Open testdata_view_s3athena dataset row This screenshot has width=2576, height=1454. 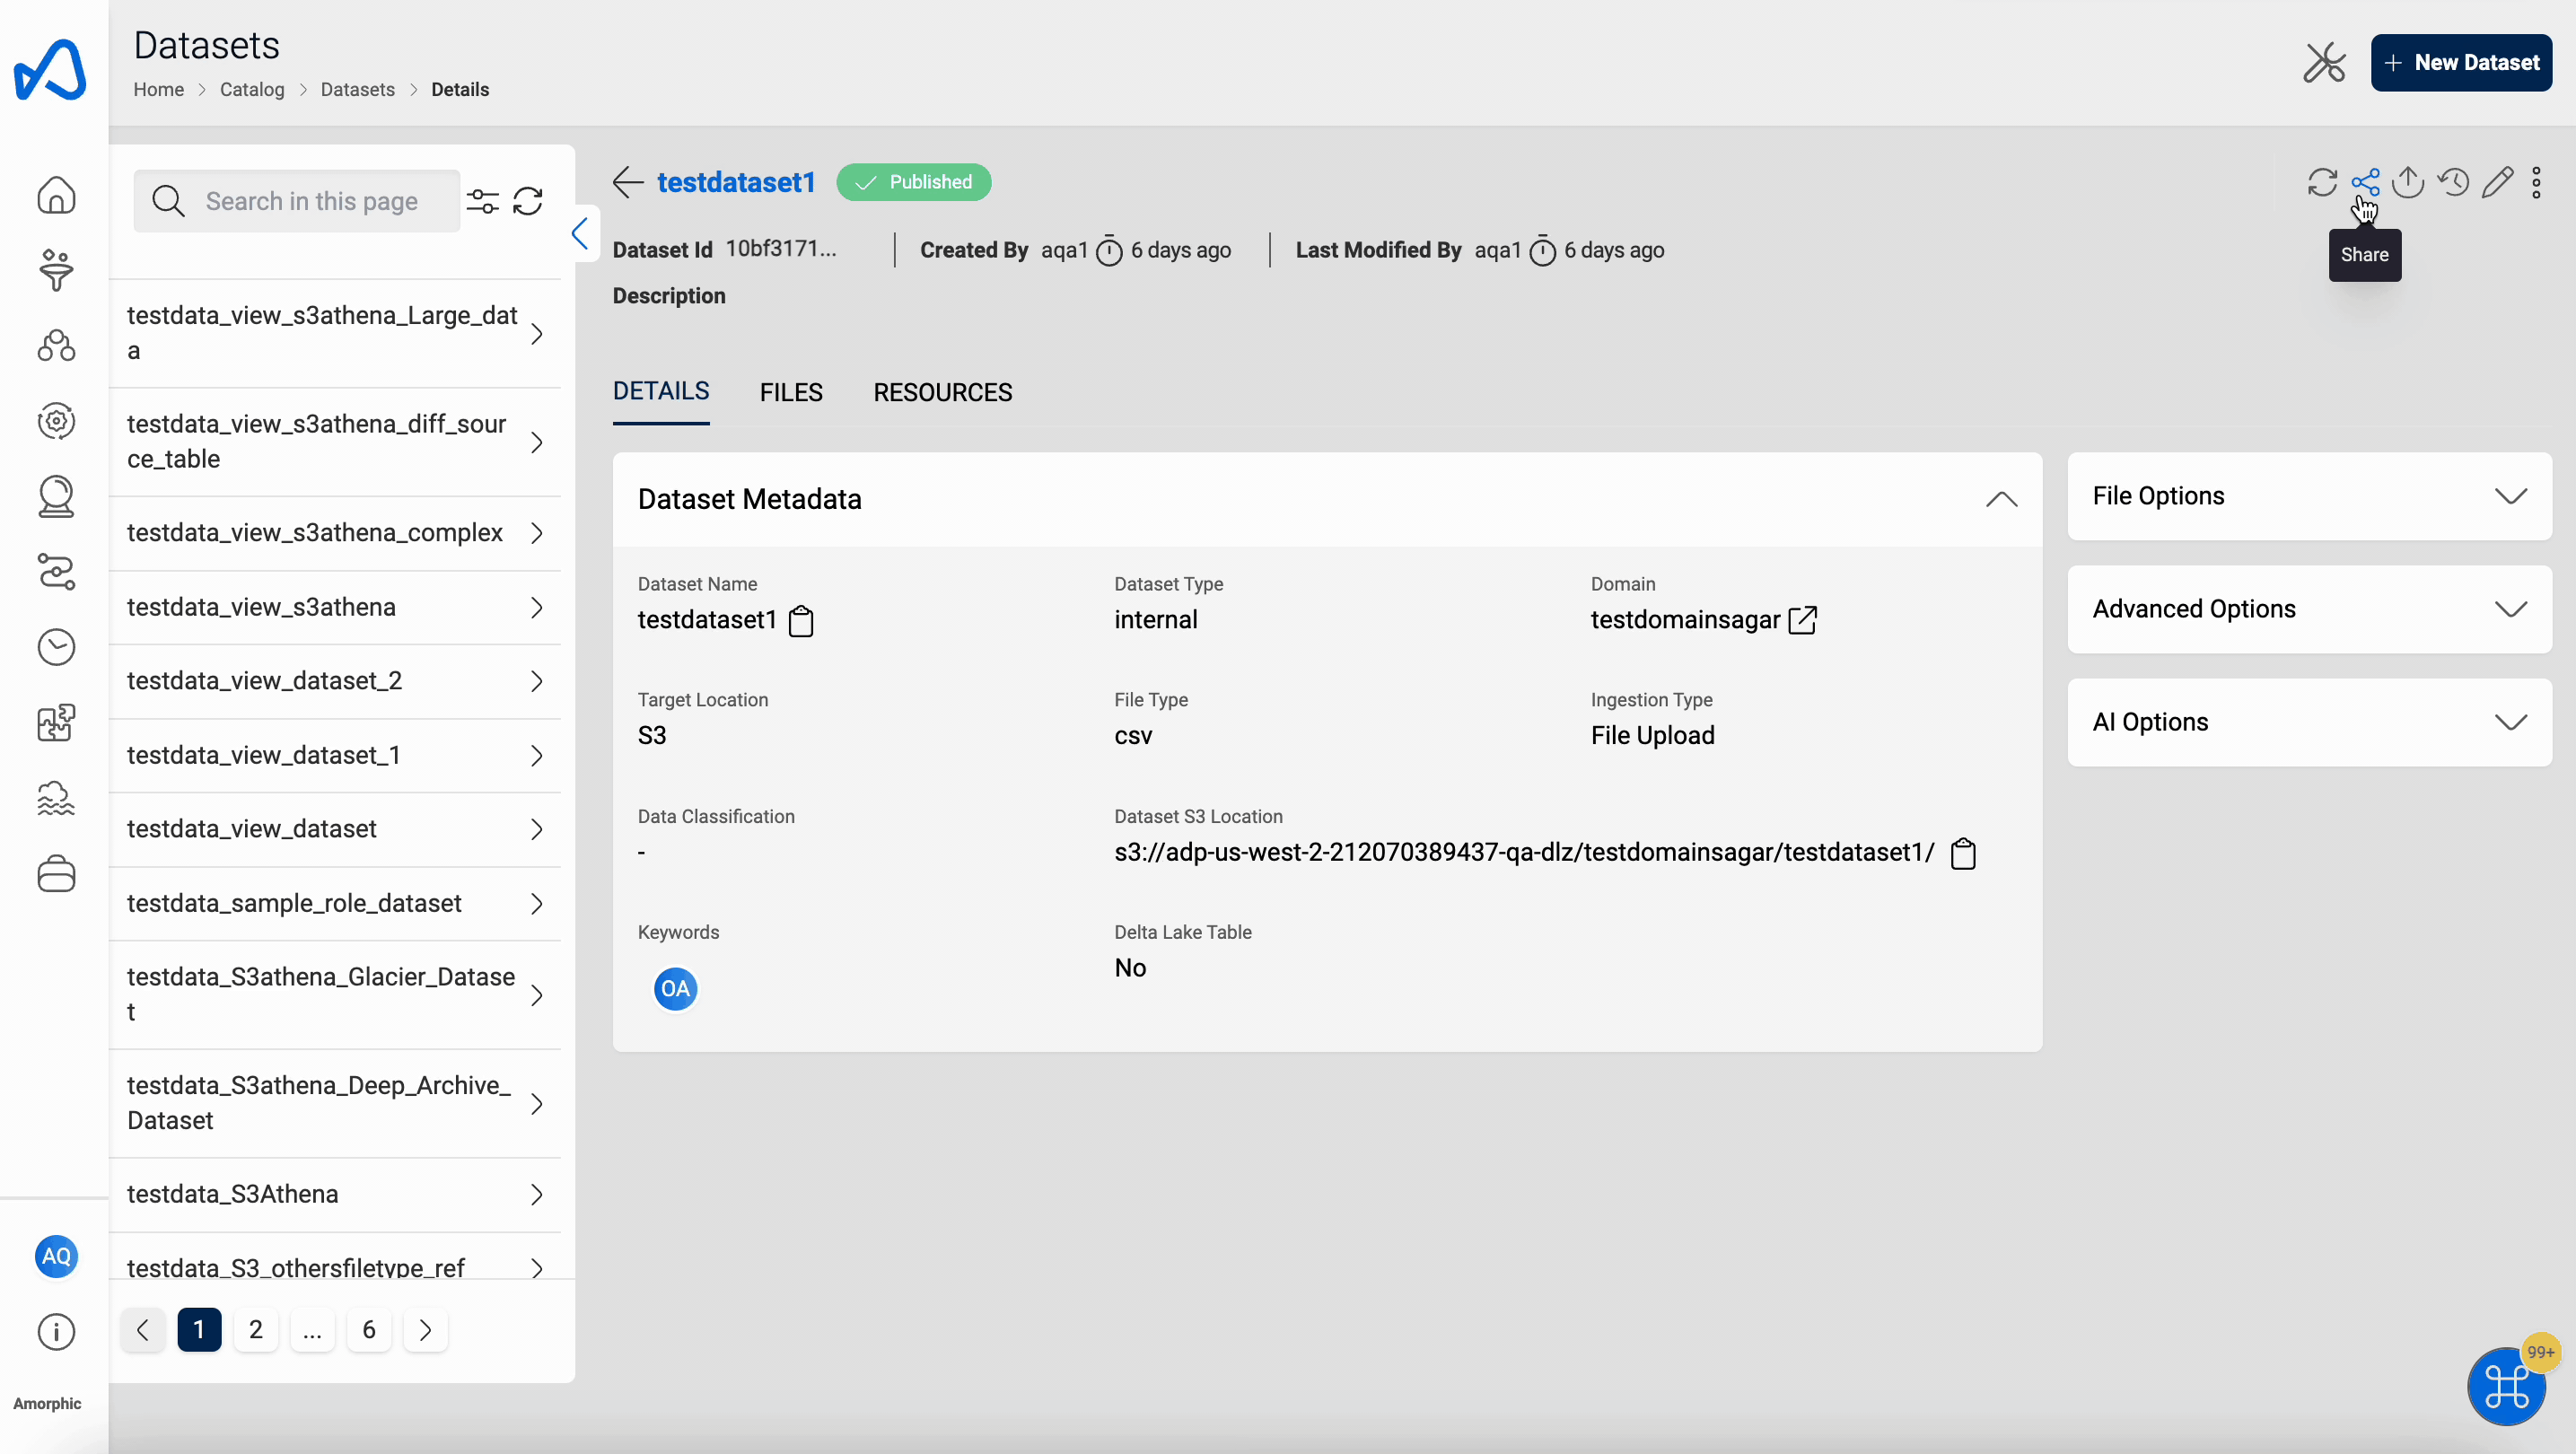point(335,607)
